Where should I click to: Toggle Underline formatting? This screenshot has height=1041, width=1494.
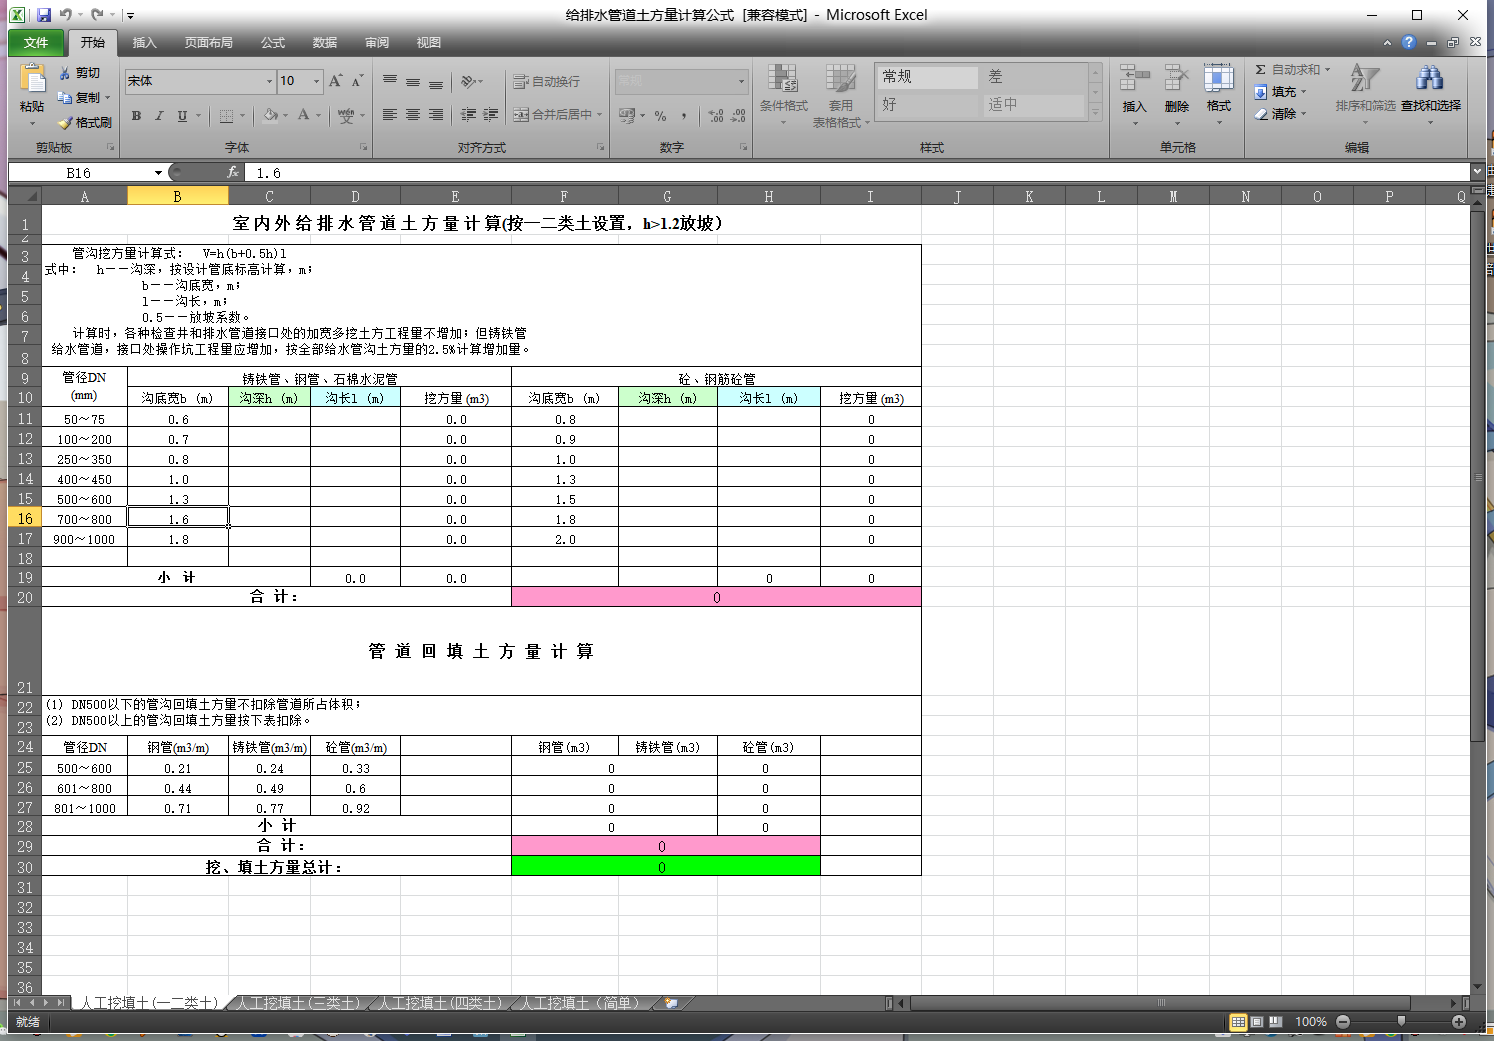182,116
